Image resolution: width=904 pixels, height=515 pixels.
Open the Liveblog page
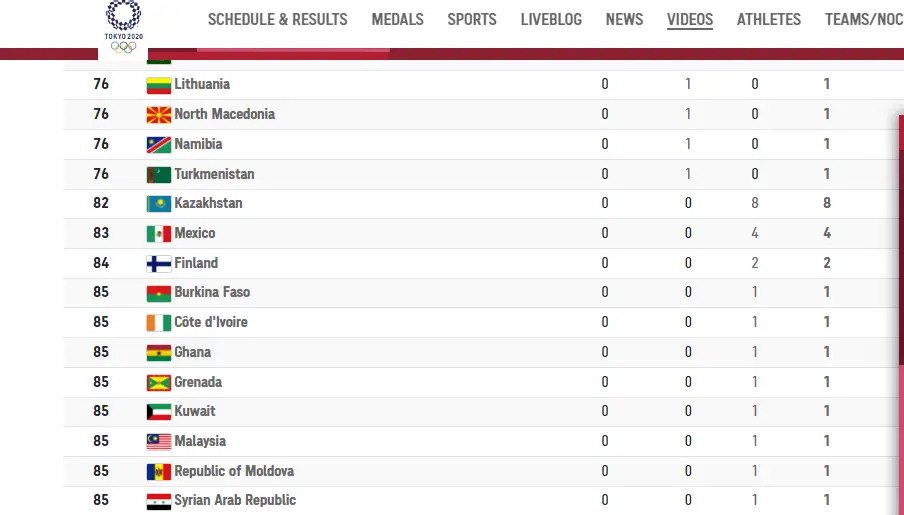pos(551,20)
